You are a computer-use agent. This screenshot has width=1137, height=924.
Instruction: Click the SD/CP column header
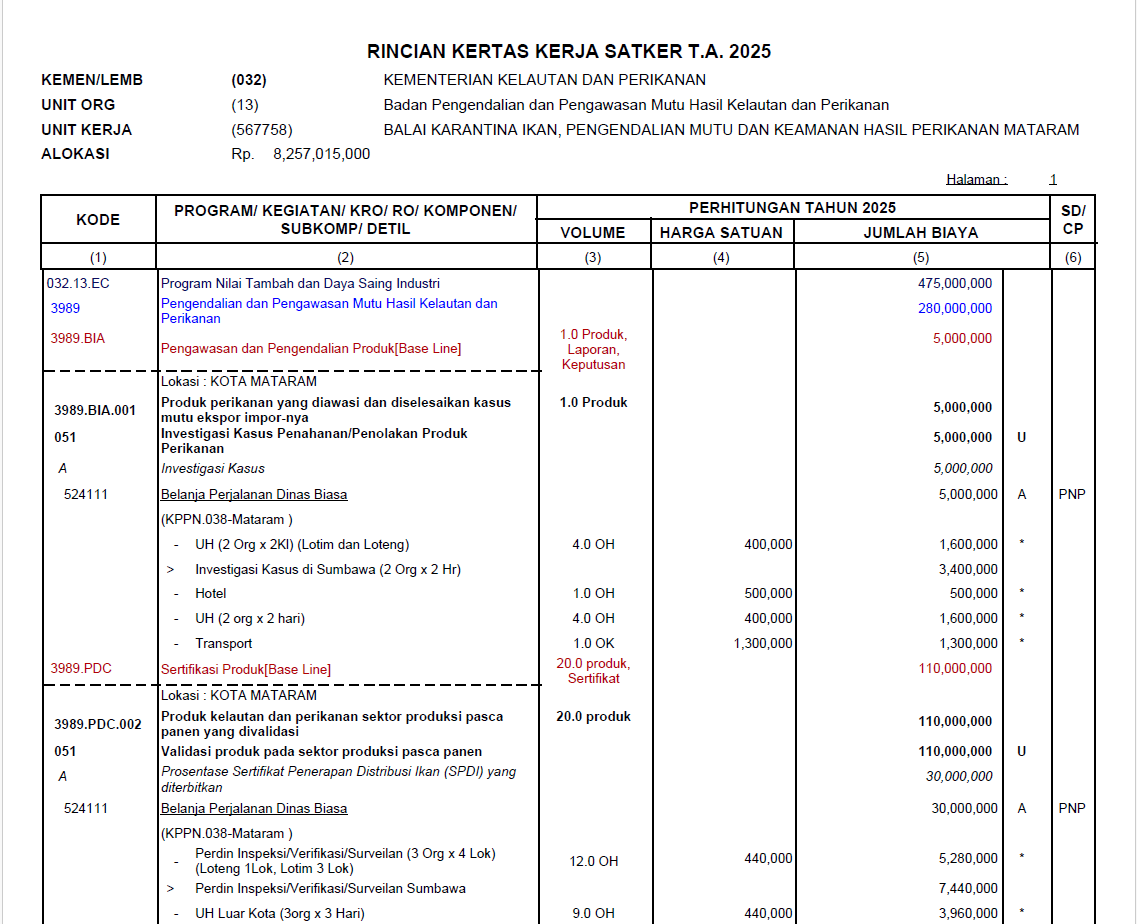1073,220
